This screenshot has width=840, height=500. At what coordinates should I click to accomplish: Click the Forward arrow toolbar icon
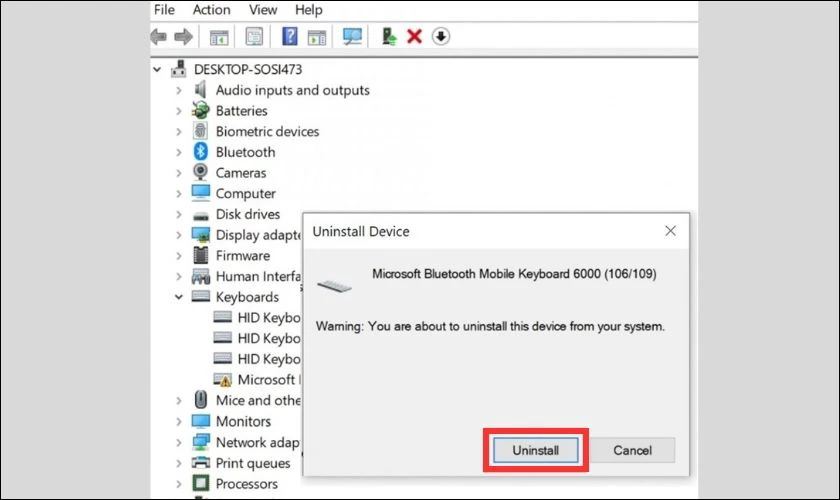(183, 36)
